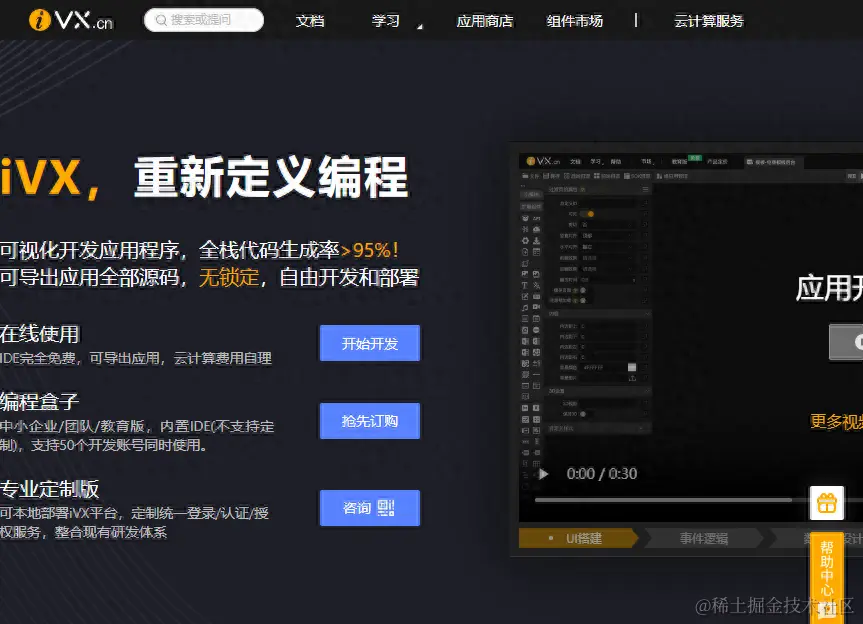Viewport: 863px width, 624px height.
Task: Click the orange 无锁定 text
Action: [x=229, y=277]
